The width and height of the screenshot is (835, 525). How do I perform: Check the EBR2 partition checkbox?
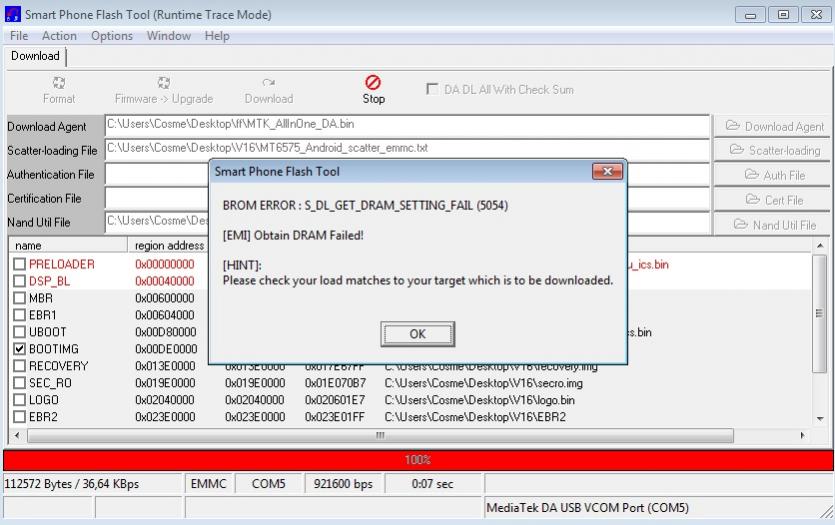[20, 417]
